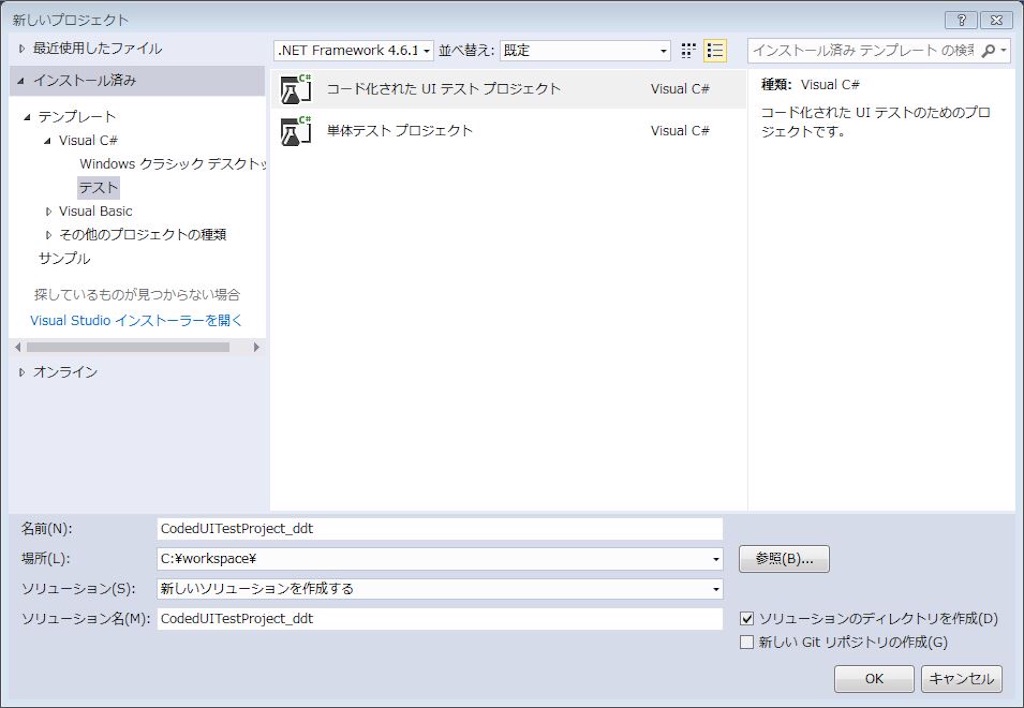
Task: Expand the オンライン section
Action: pos(22,372)
